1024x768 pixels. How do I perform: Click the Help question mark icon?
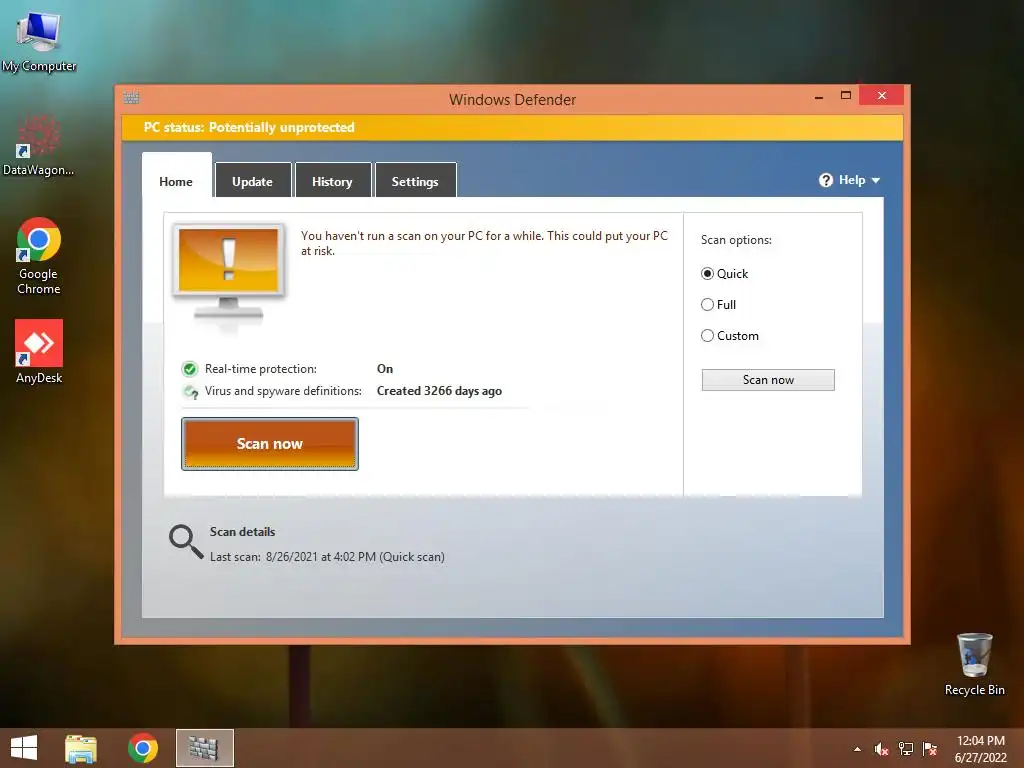[825, 180]
